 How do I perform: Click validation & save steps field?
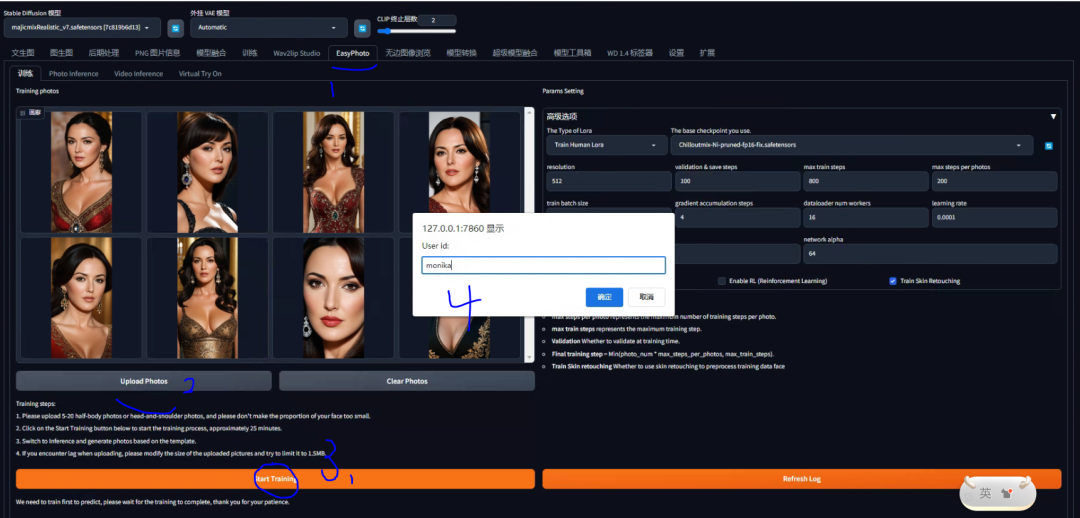coord(737,181)
